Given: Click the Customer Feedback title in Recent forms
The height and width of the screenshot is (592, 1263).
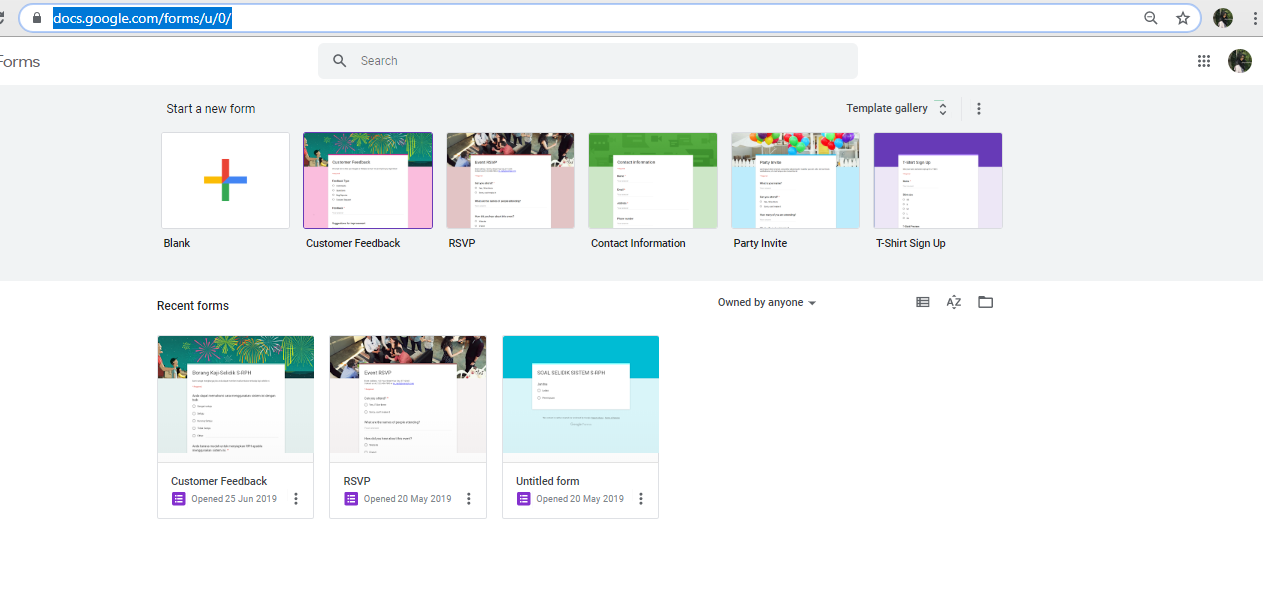Looking at the screenshot, I should pyautogui.click(x=219, y=481).
